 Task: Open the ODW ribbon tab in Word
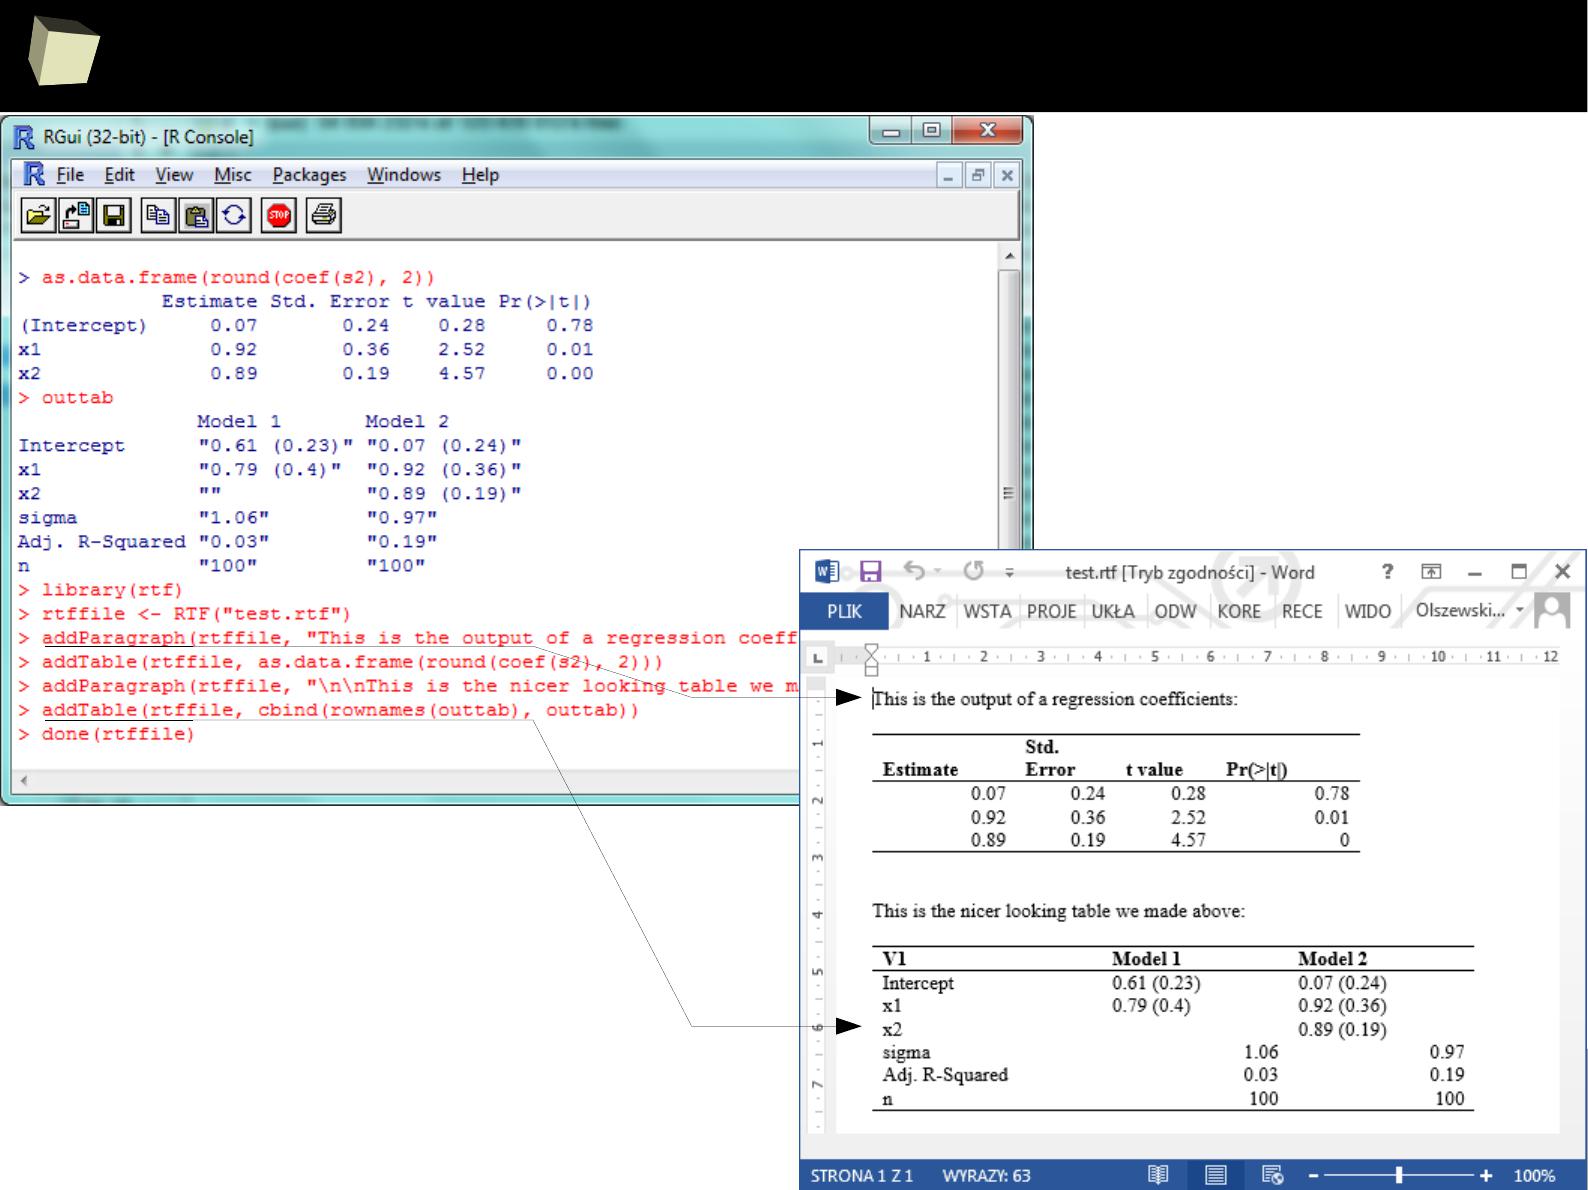coord(1175,611)
